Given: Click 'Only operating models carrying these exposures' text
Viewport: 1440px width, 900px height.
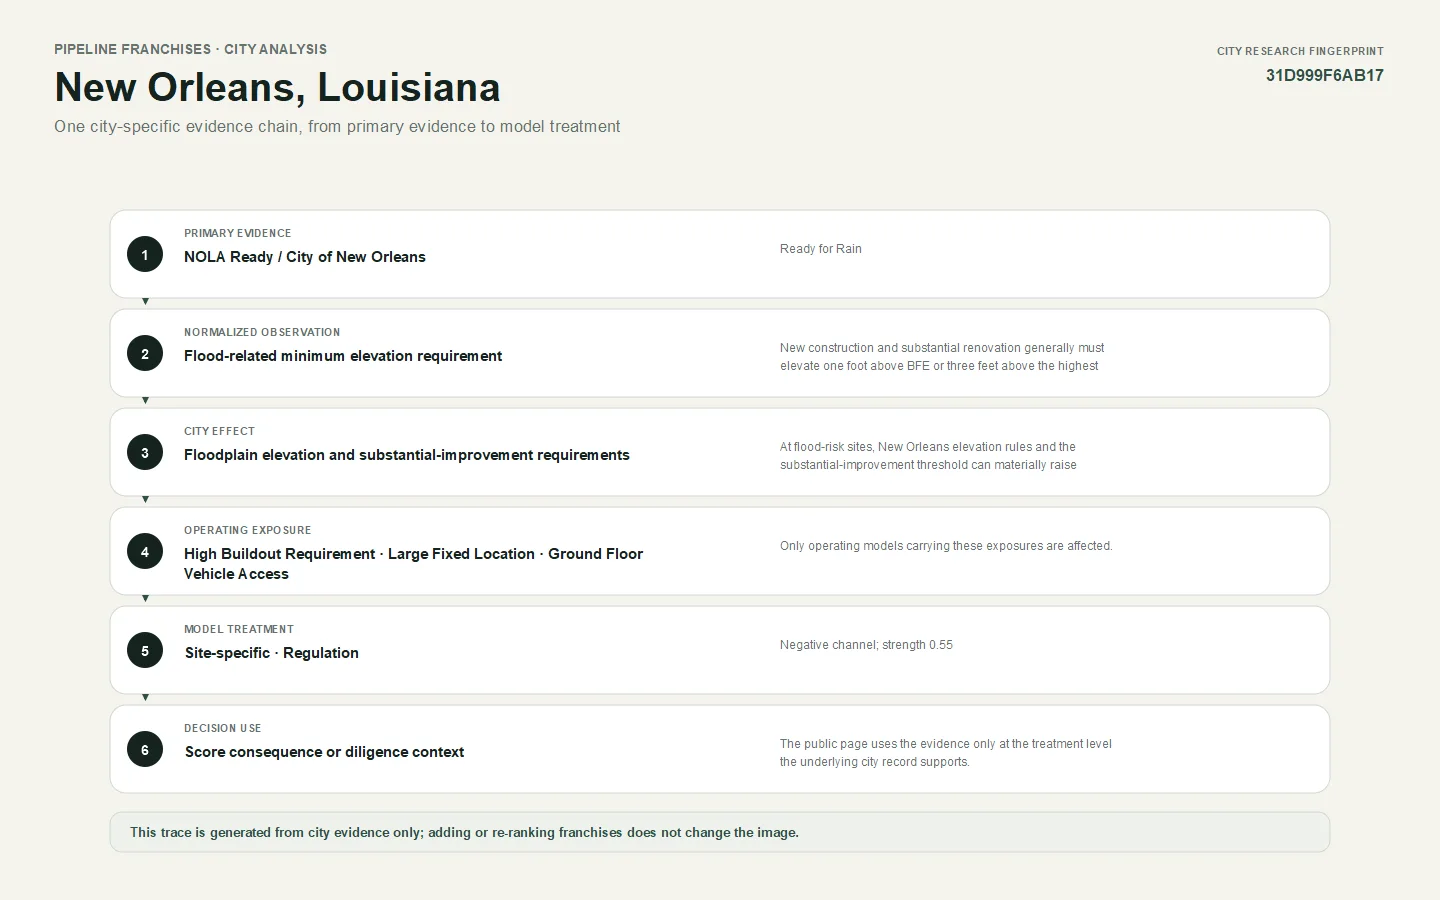Looking at the screenshot, I should pos(946,546).
